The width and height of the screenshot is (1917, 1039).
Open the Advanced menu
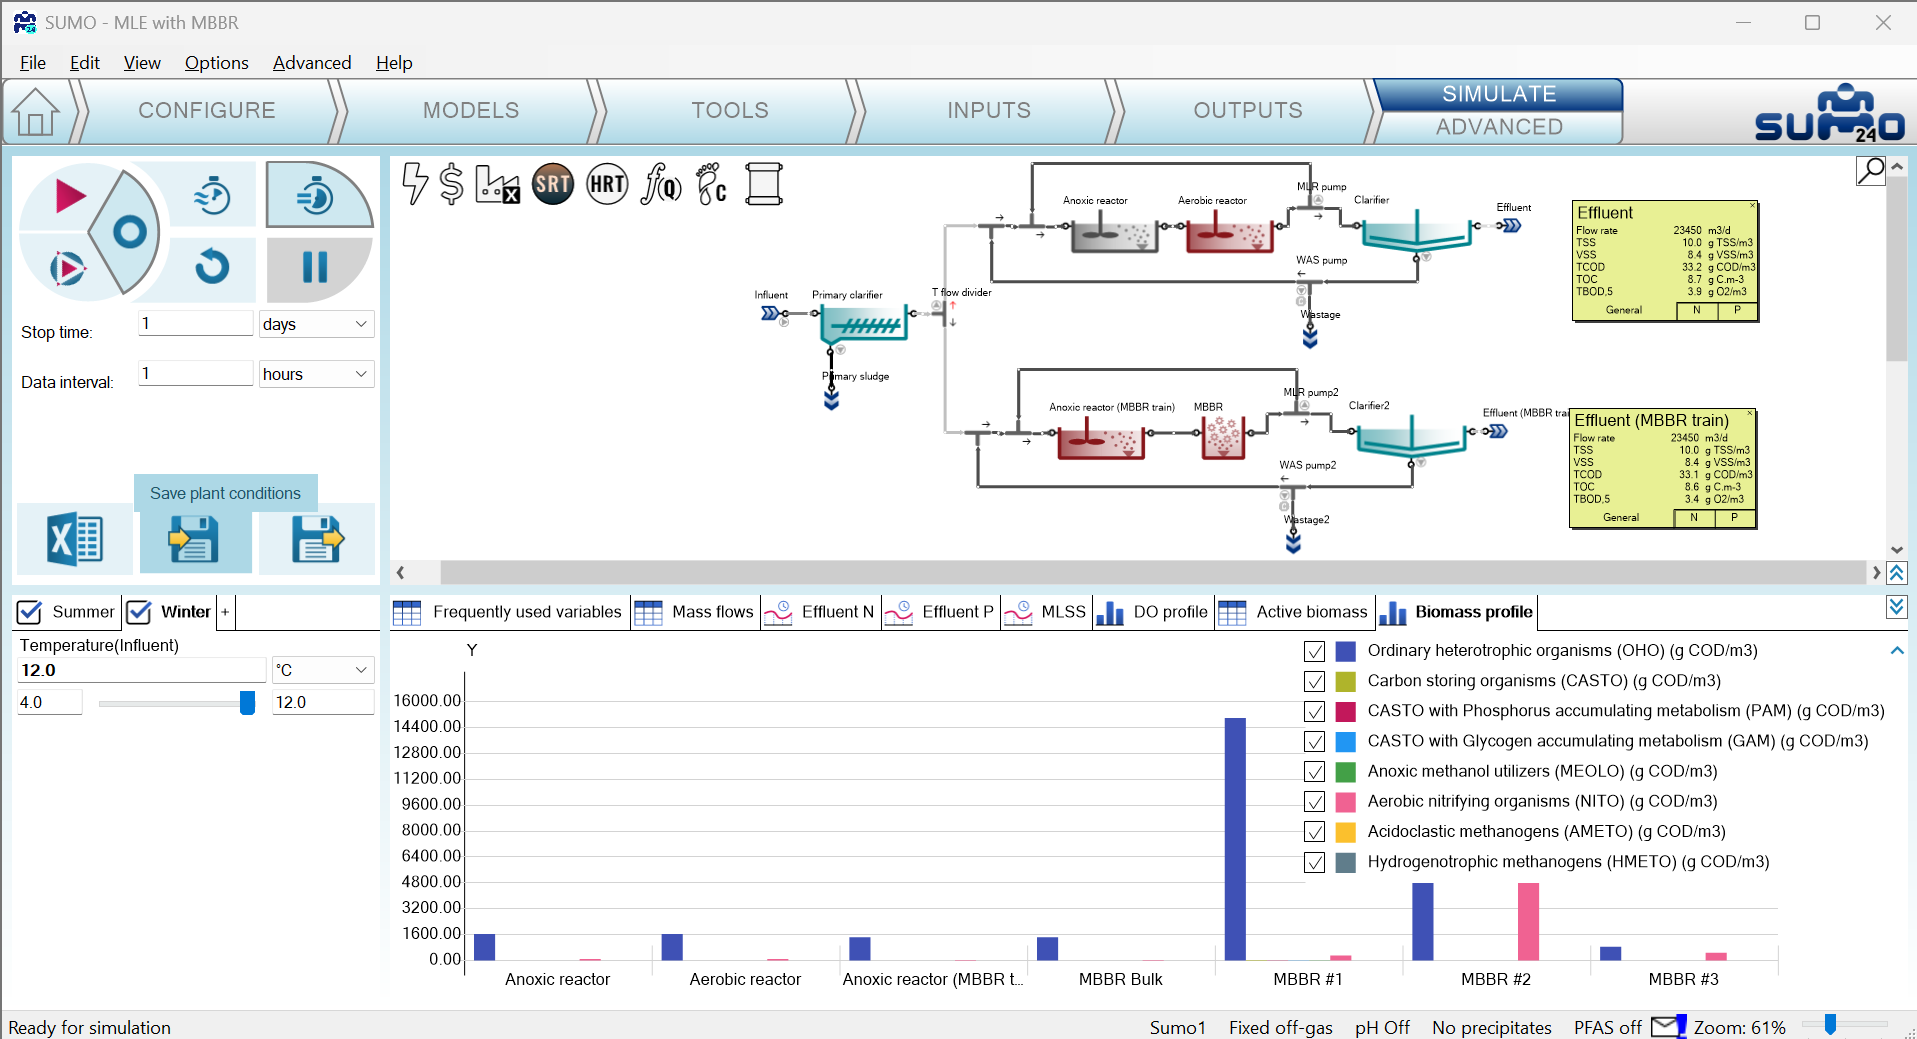point(312,62)
